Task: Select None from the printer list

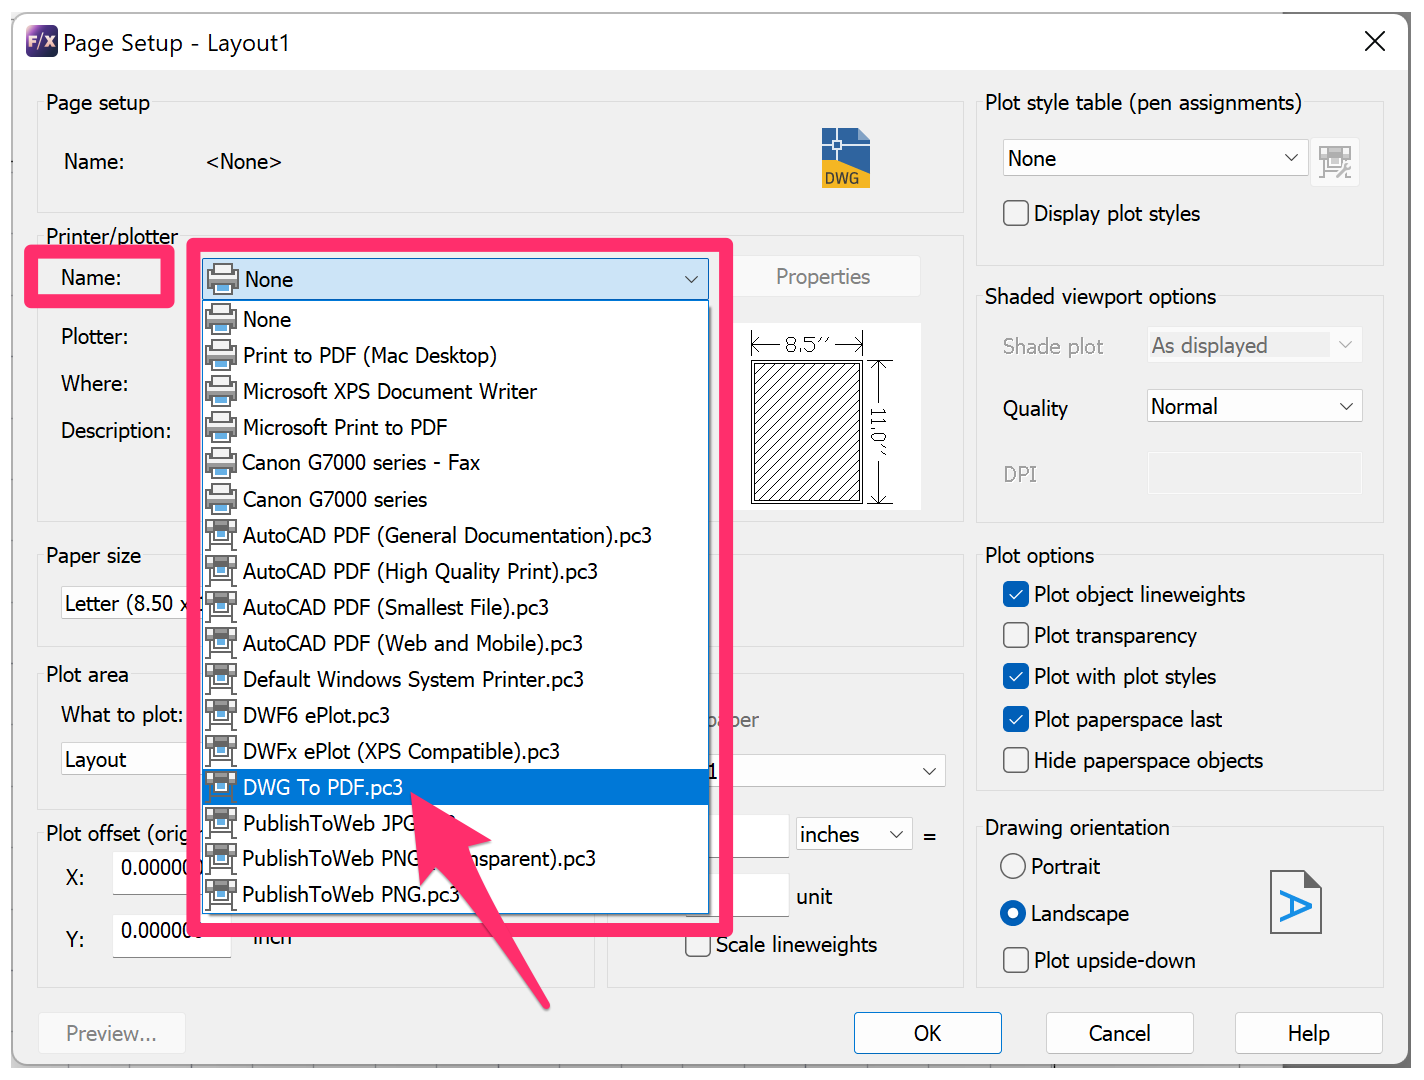Action: [456, 320]
